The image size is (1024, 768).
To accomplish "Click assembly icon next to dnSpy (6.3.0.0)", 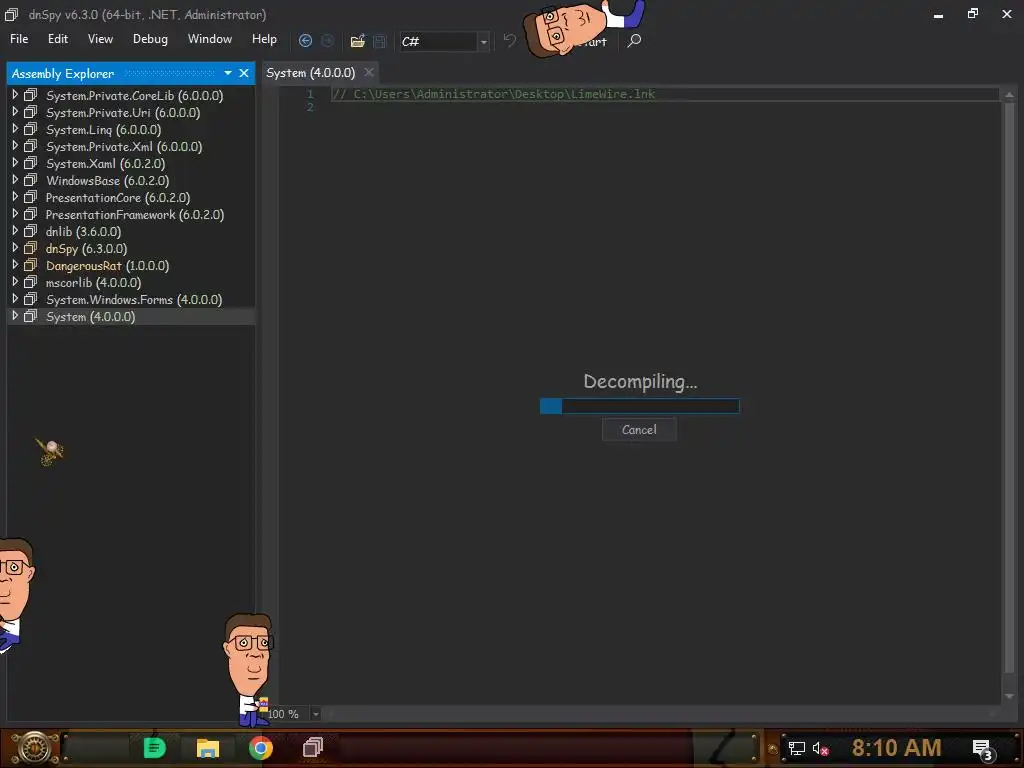I will click(x=30, y=248).
